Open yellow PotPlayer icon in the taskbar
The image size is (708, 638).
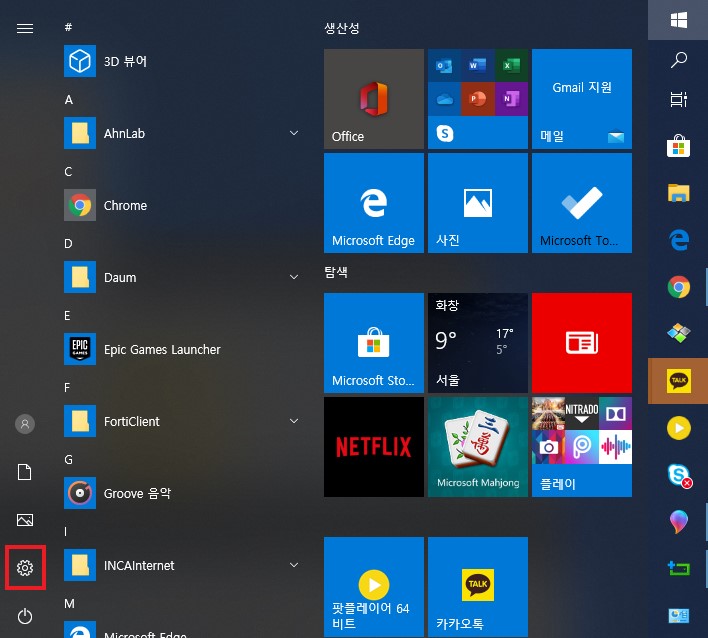678,428
